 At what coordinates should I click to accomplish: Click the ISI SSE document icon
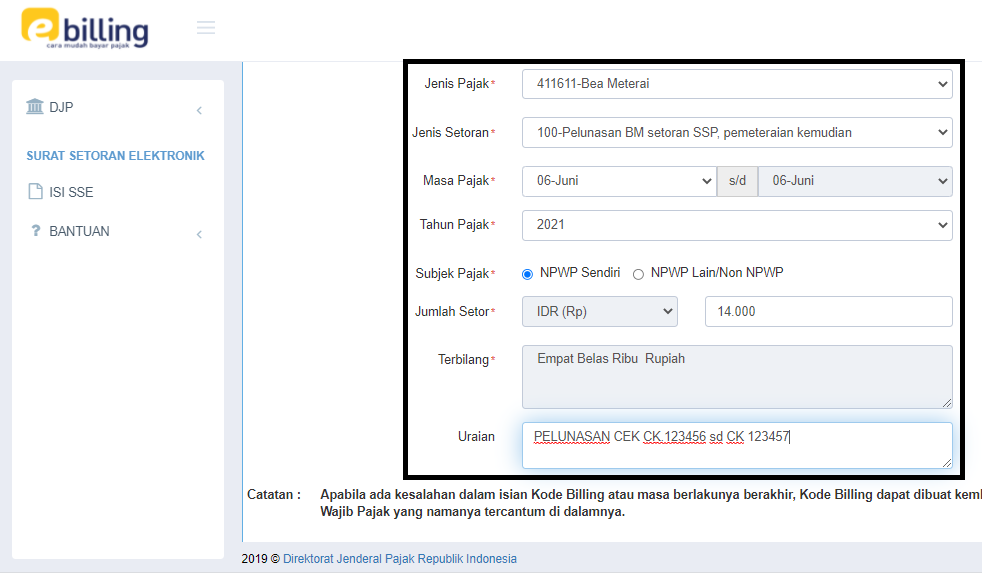coord(35,192)
